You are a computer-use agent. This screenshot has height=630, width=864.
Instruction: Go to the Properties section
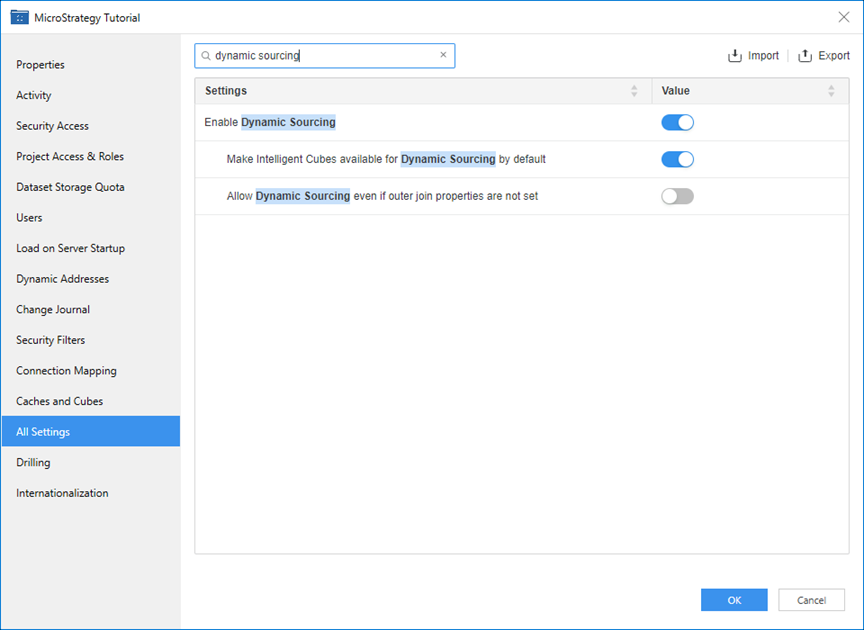point(40,65)
